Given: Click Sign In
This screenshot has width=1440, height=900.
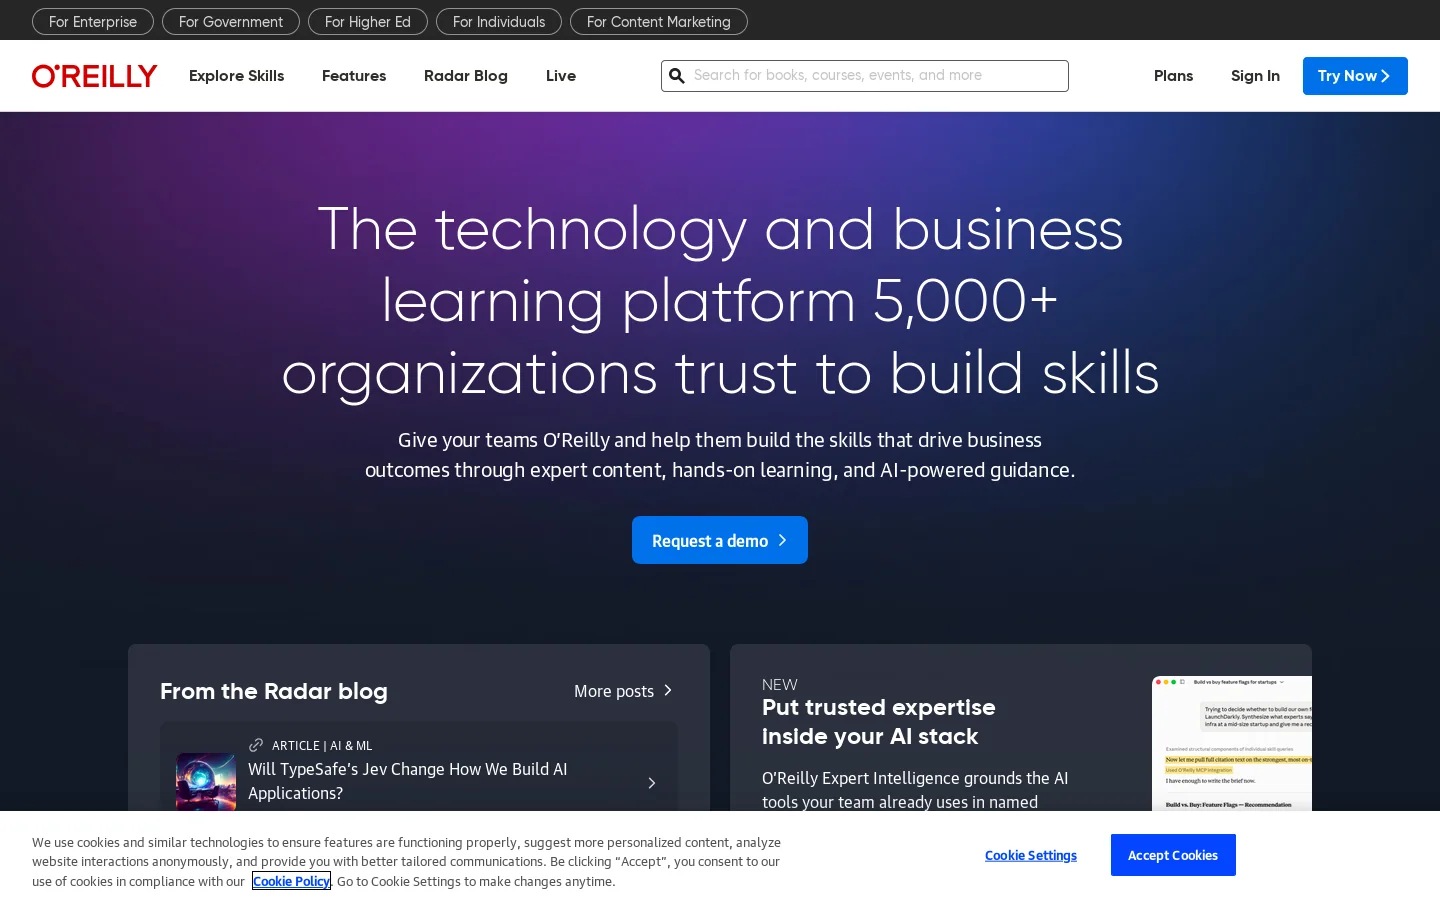Looking at the screenshot, I should [x=1255, y=76].
